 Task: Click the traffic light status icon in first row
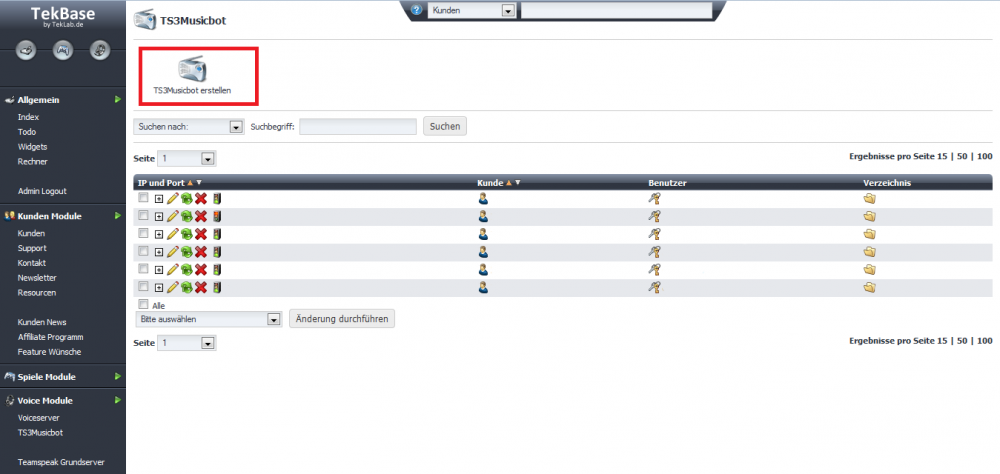pos(217,198)
